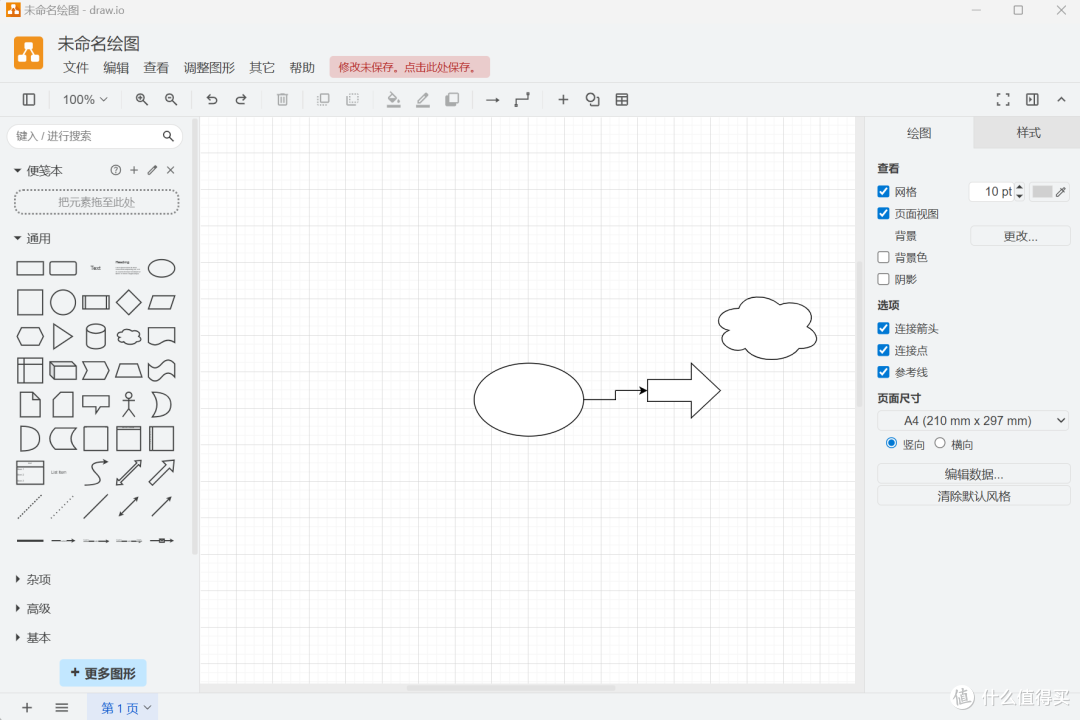Image resolution: width=1080 pixels, height=720 pixels.
Task: Expand the 高级 shapes section
Action: (32, 608)
